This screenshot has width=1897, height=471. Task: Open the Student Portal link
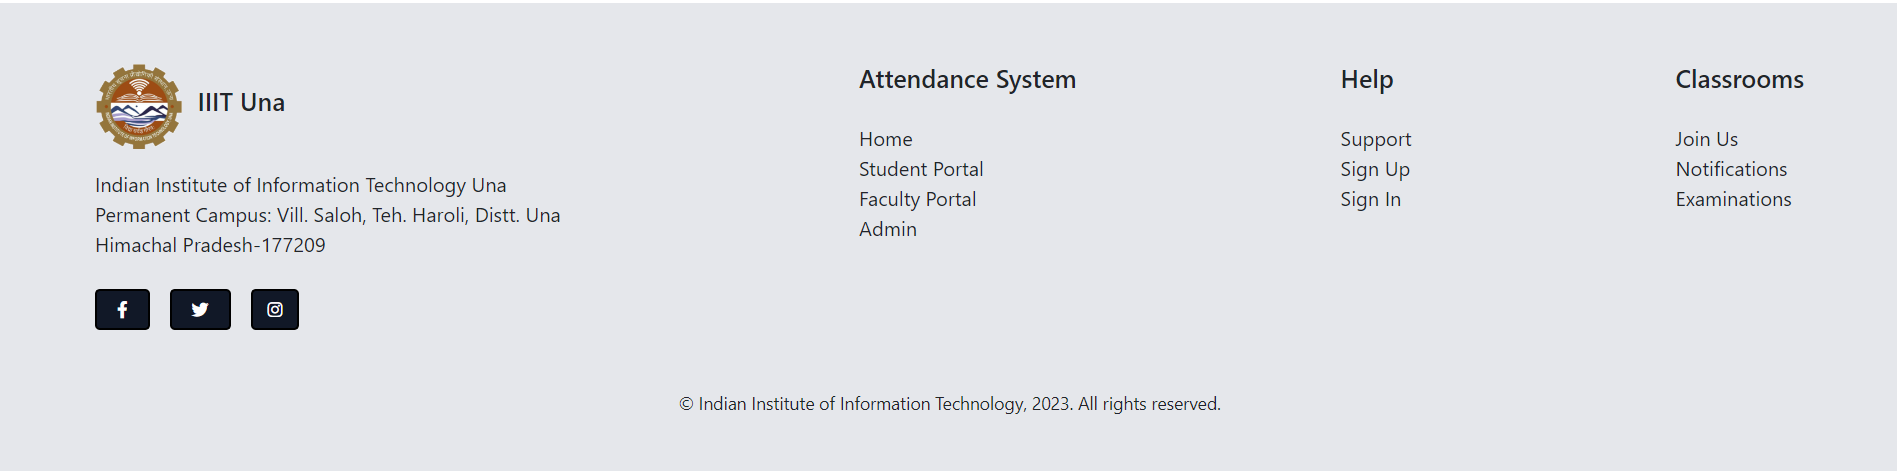(921, 169)
